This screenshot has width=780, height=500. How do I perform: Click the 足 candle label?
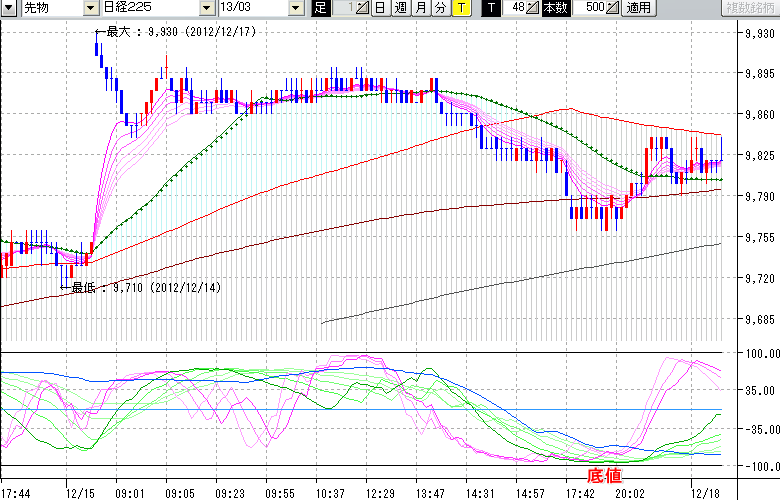pos(320,8)
